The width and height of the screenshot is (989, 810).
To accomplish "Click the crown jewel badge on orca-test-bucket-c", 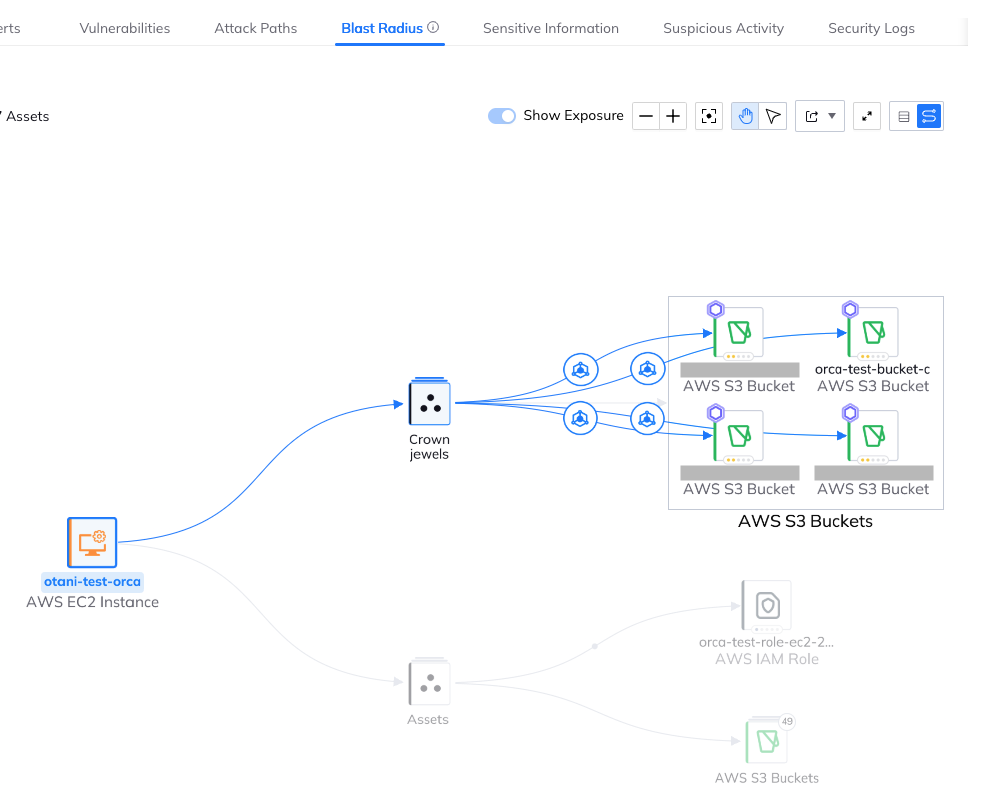I will click(x=850, y=309).
